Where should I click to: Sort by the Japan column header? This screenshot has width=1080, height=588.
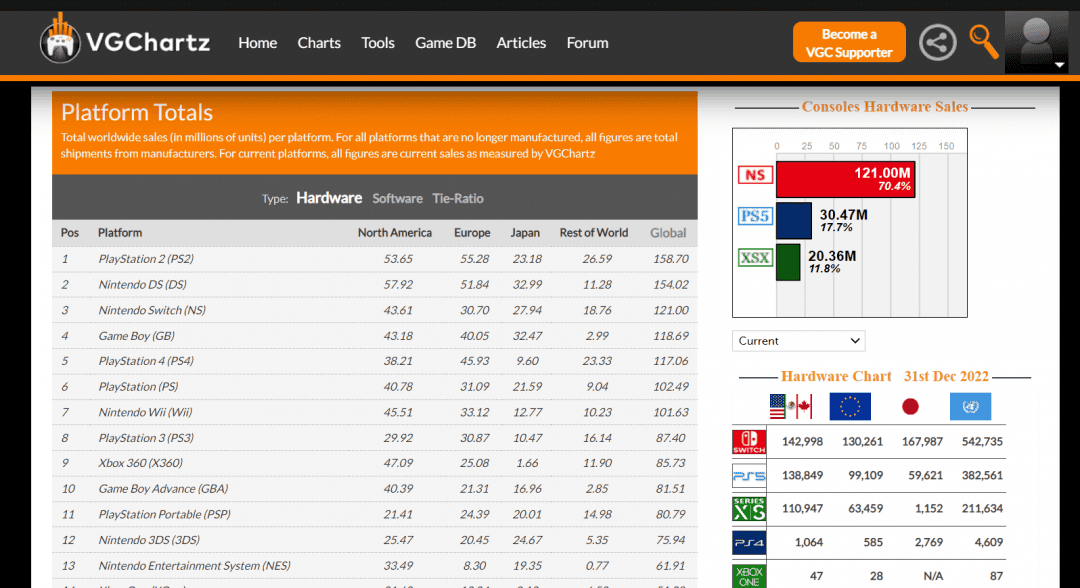pyautogui.click(x=525, y=233)
